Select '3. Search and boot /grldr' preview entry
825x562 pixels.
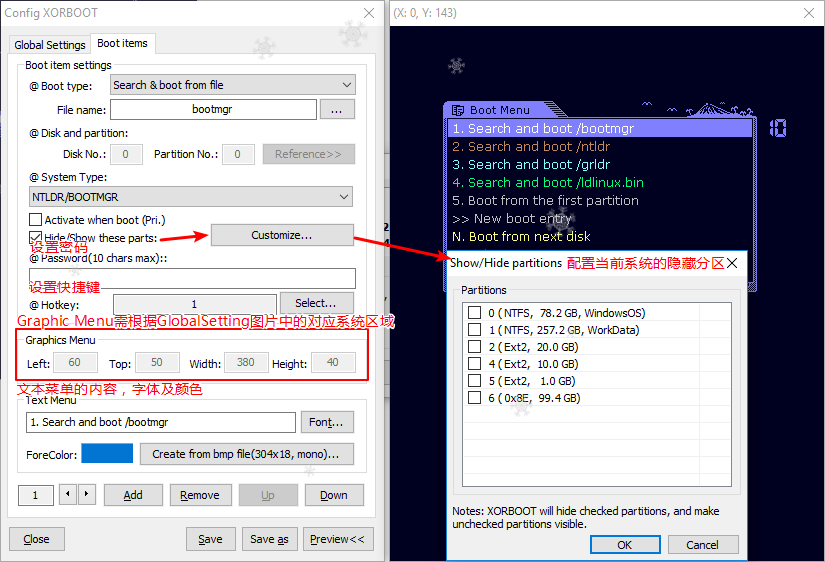600,164
